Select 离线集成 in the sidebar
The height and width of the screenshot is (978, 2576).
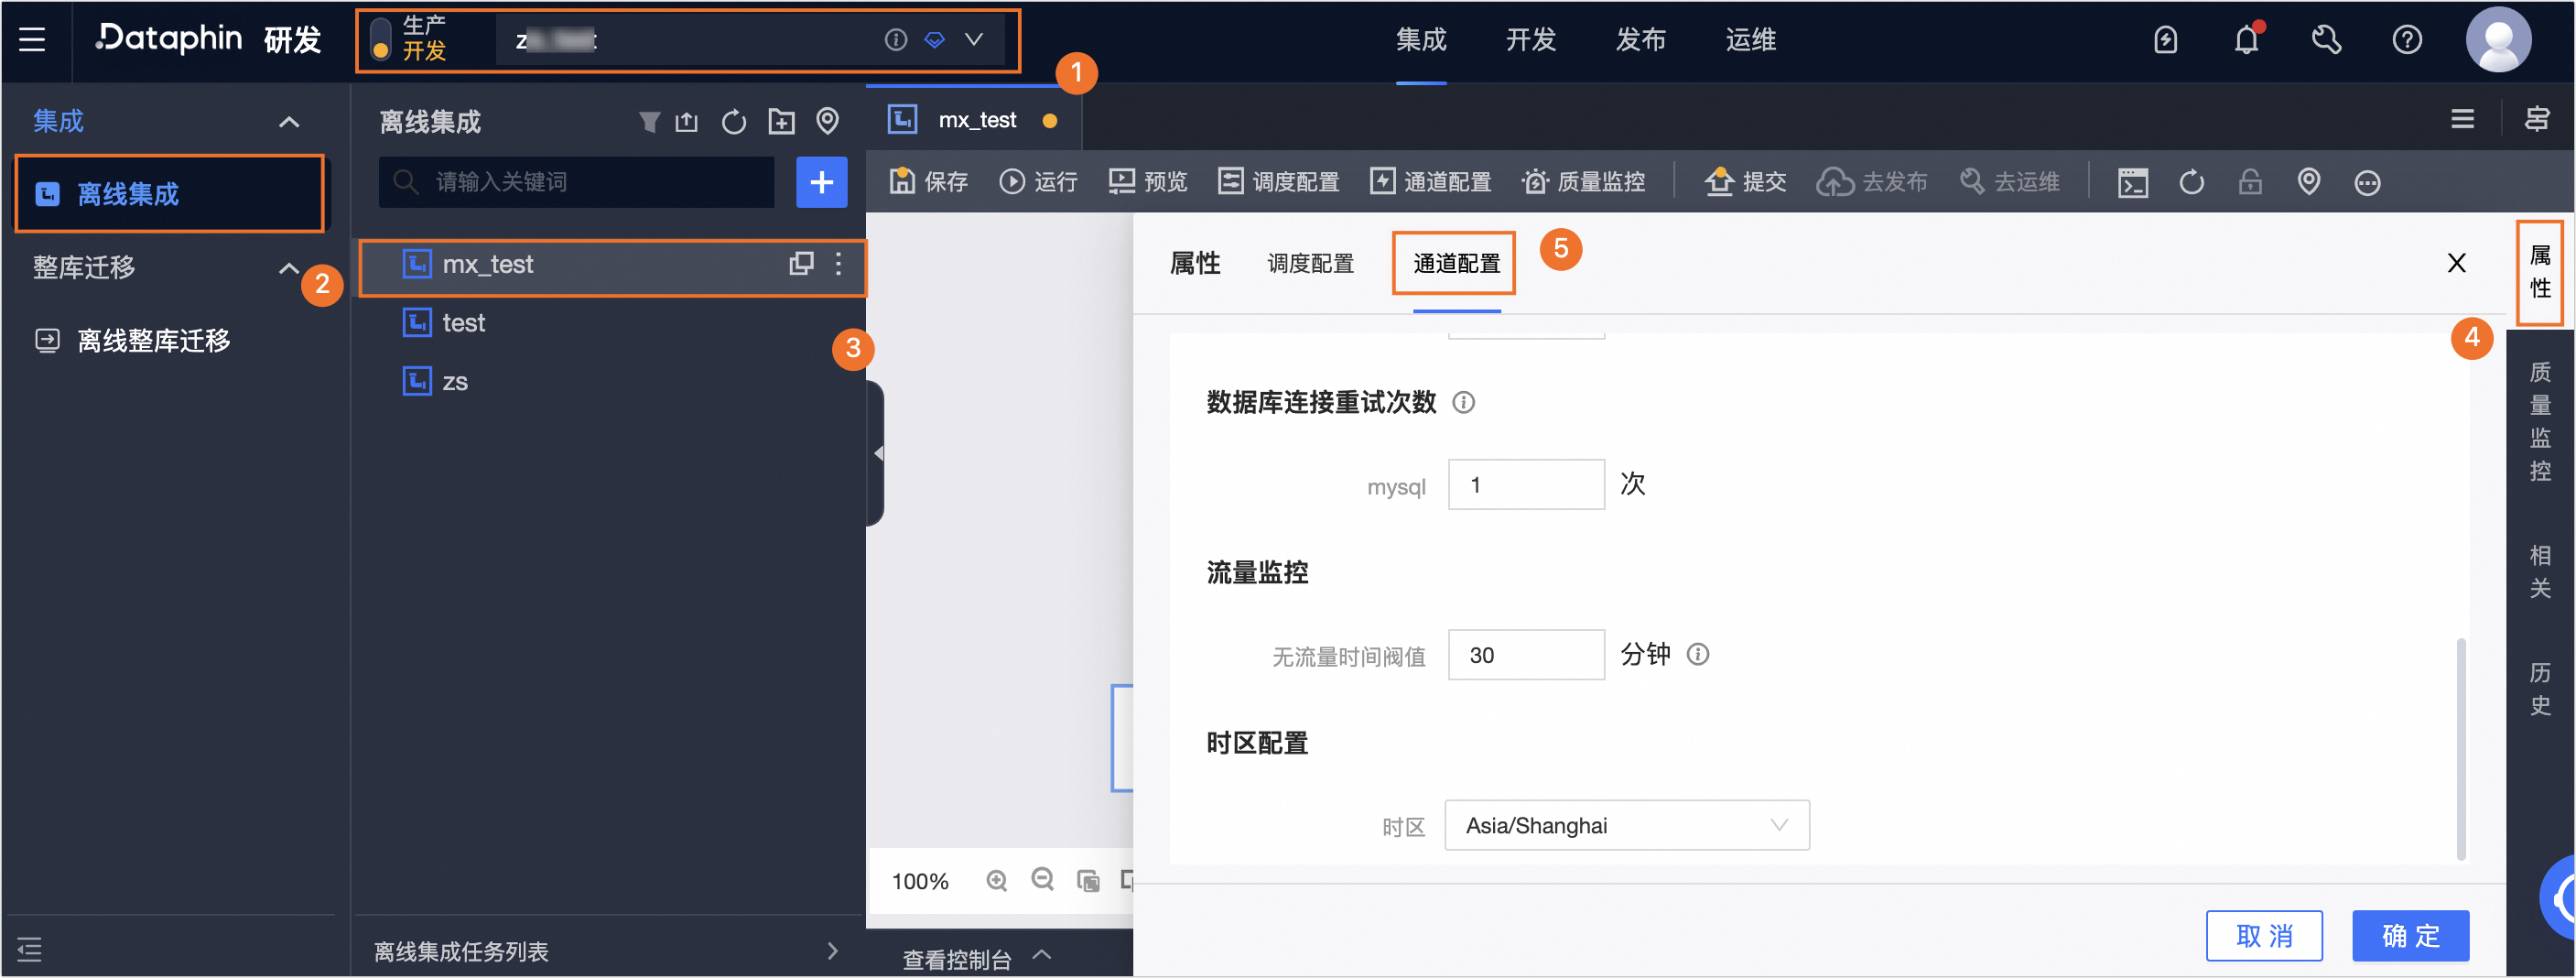[x=170, y=193]
